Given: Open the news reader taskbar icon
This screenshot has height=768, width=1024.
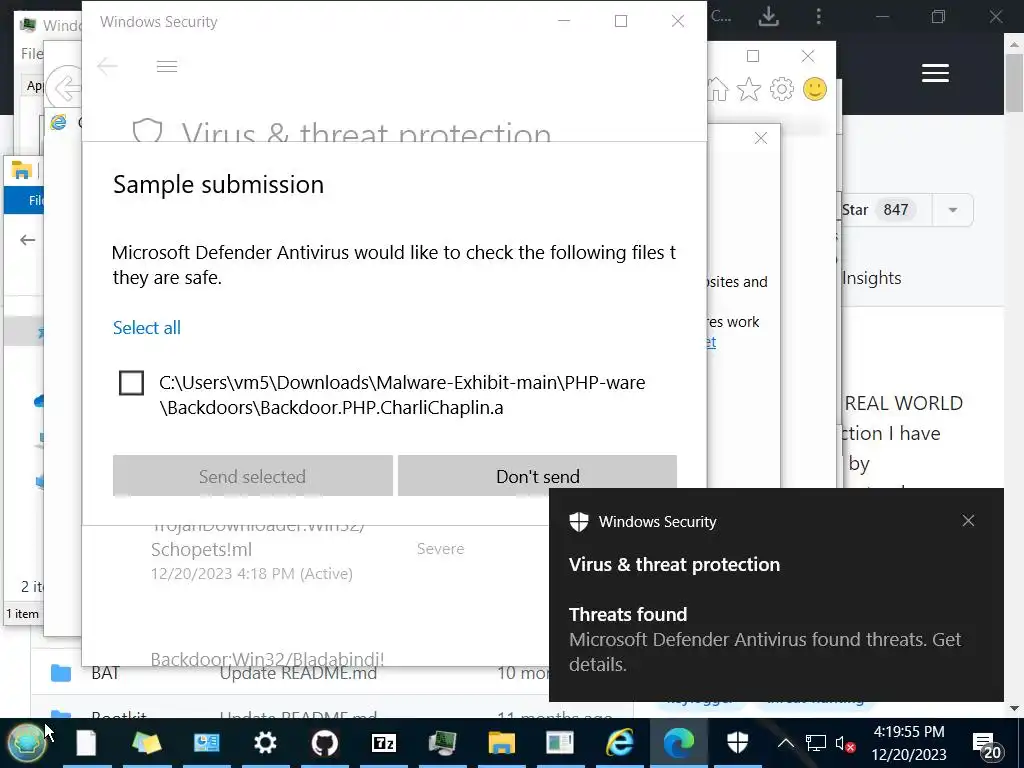Looking at the screenshot, I should point(560,743).
